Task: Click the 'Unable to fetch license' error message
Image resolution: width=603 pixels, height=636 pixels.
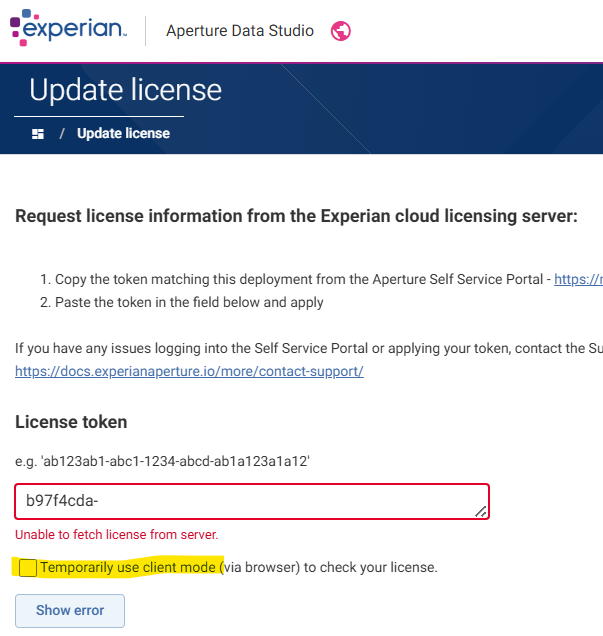Action: [117, 535]
